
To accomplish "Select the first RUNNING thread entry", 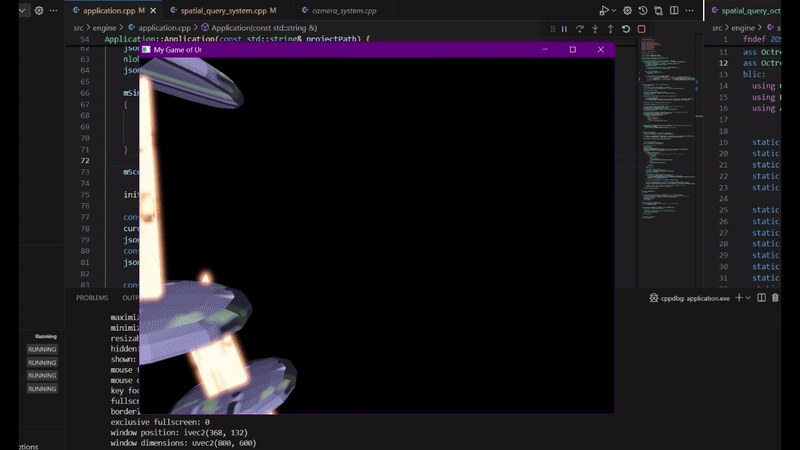I will point(42,349).
